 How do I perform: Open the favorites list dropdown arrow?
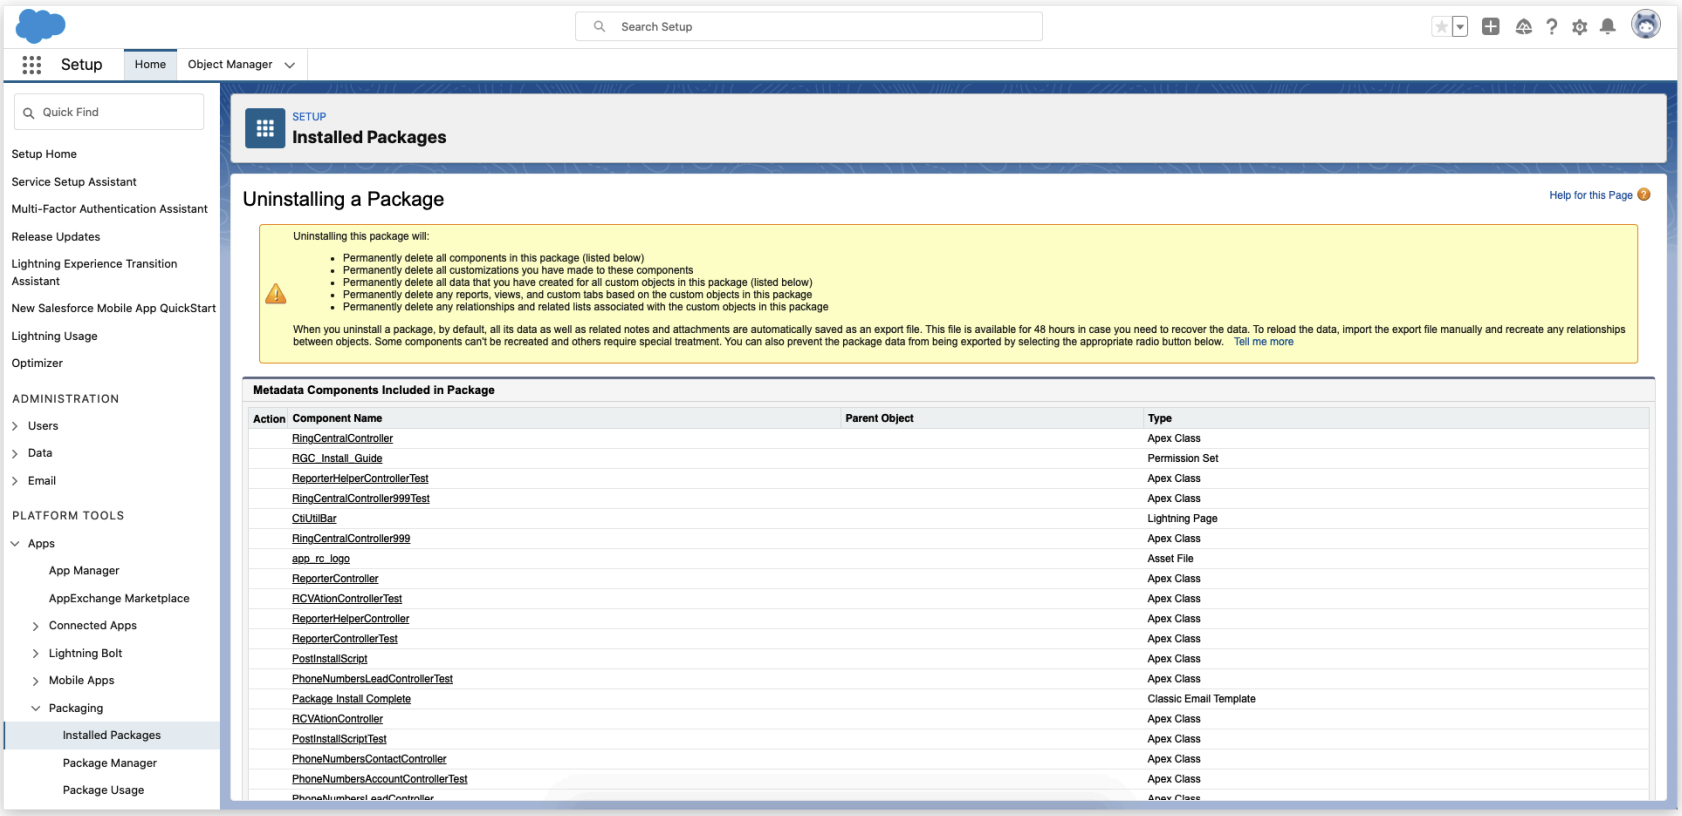pyautogui.click(x=1460, y=27)
